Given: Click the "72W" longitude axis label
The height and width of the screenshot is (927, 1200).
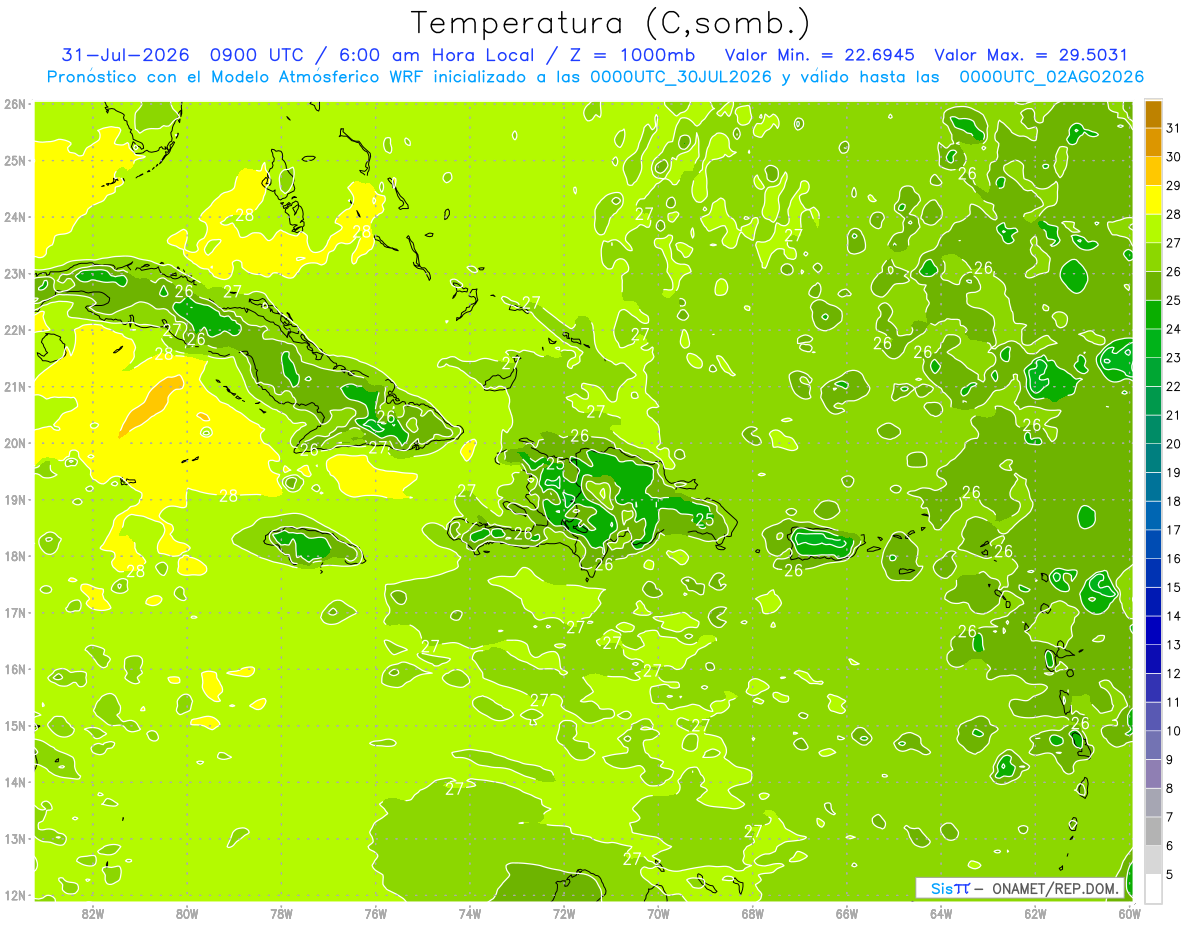Looking at the screenshot, I should point(564,913).
